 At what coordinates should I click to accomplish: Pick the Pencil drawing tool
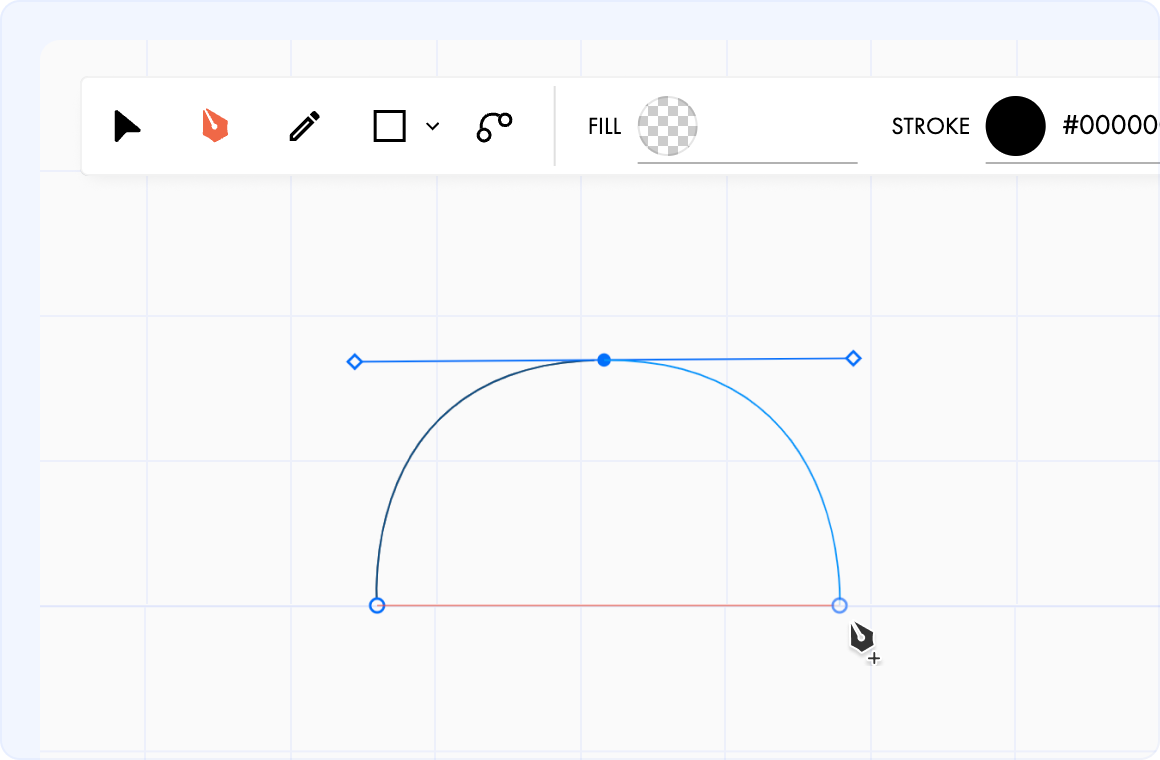(x=304, y=125)
